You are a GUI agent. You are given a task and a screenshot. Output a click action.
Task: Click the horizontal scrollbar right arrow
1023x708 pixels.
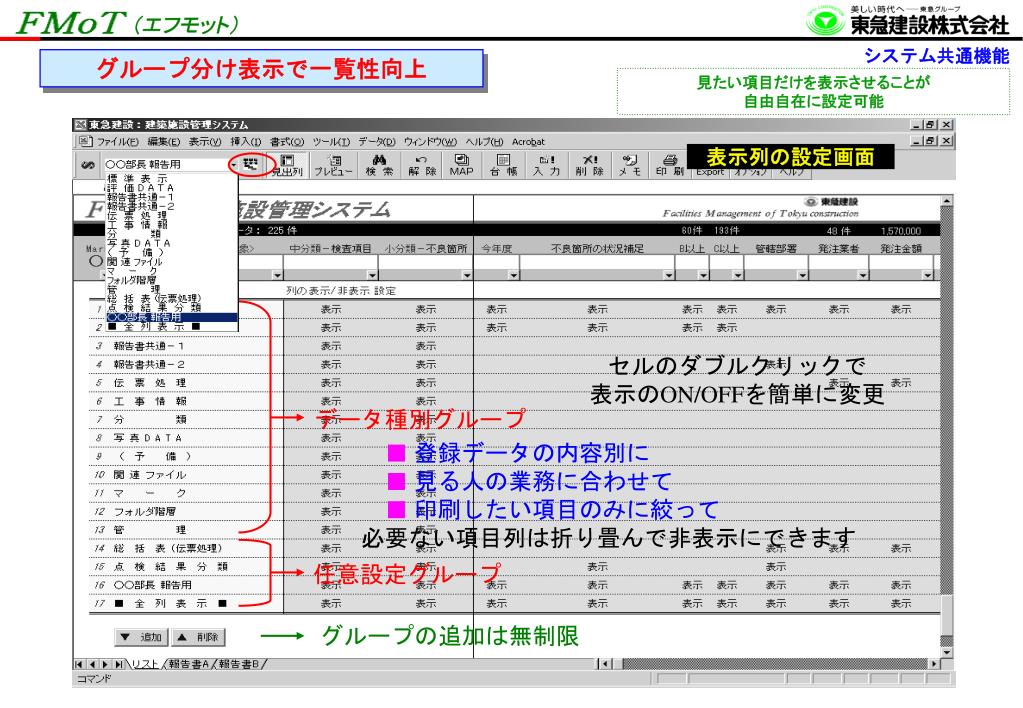[935, 664]
